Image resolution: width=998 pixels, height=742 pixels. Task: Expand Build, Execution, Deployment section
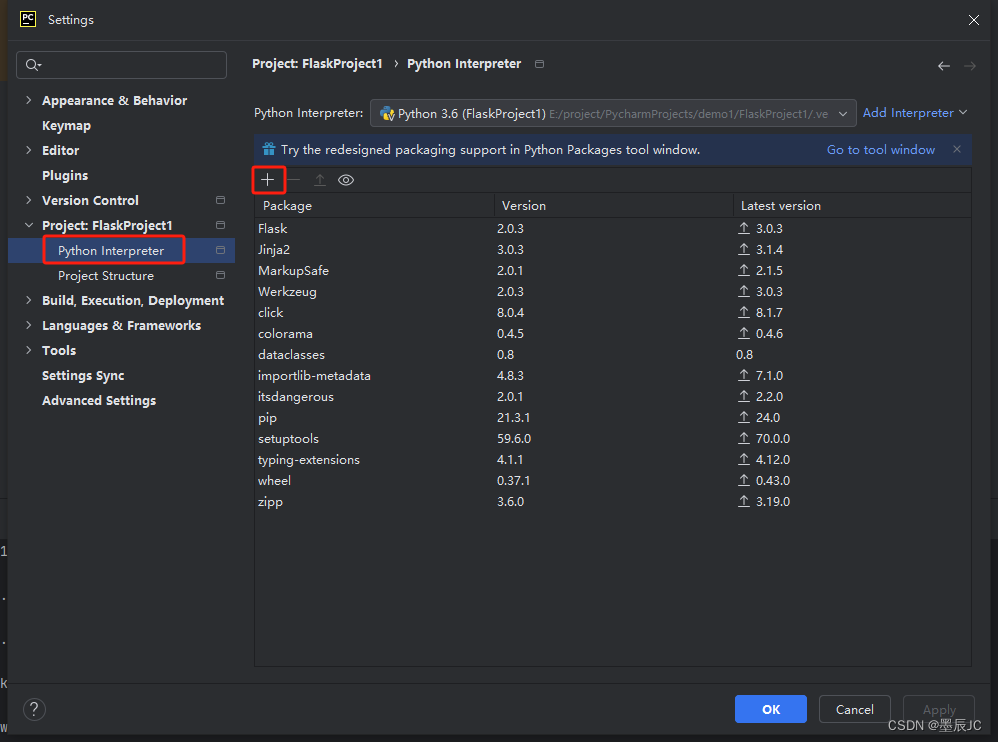click(x=29, y=300)
